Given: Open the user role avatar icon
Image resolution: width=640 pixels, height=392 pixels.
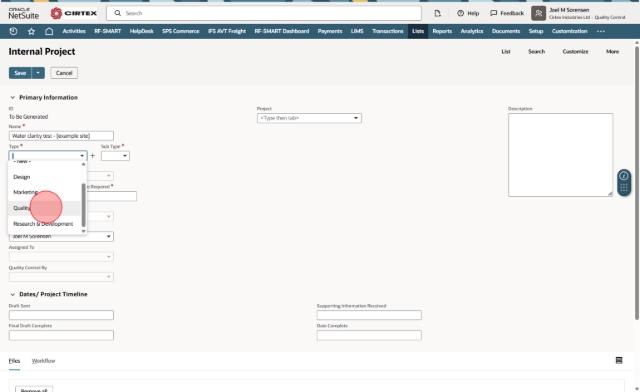Looking at the screenshot, I should [538, 13].
